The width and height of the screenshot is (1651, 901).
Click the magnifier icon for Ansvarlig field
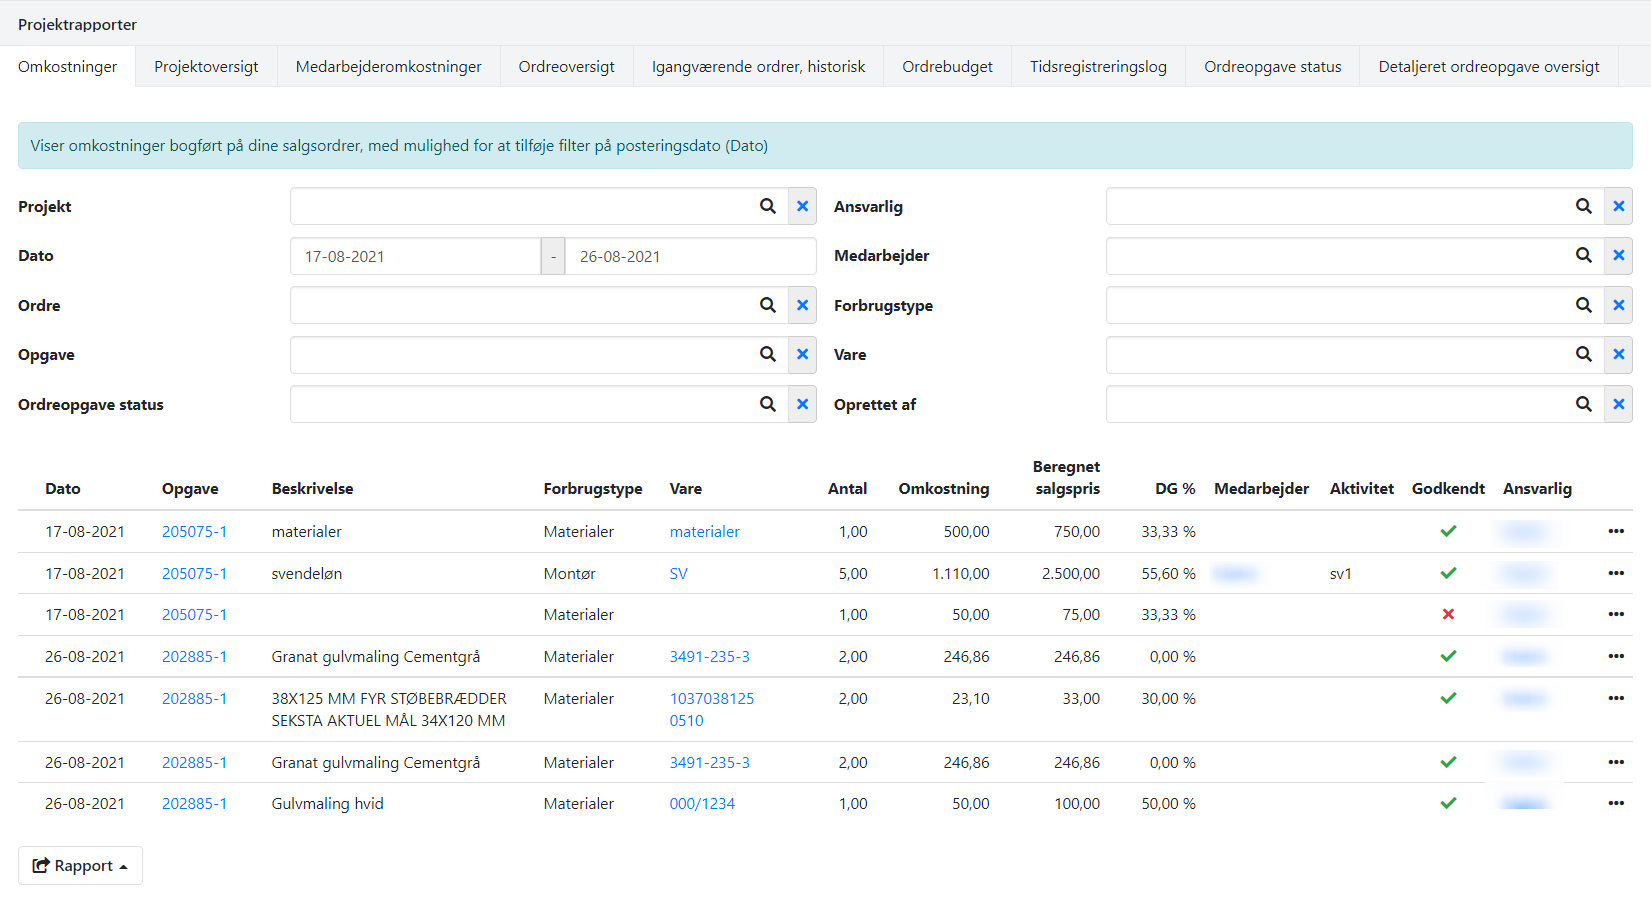(1583, 206)
